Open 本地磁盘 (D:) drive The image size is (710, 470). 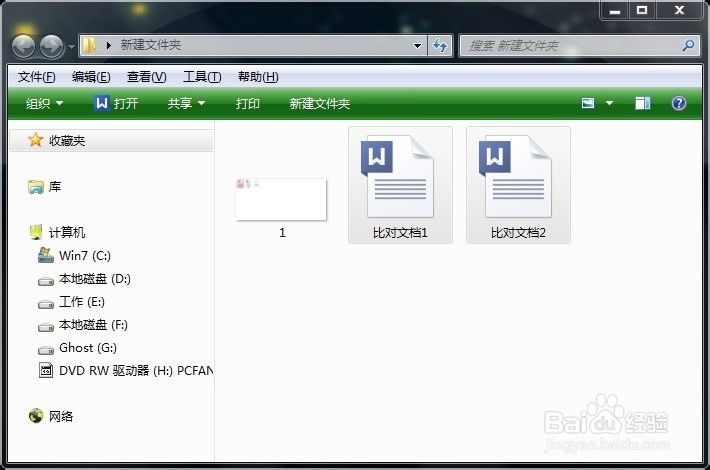pyautogui.click(x=95, y=279)
